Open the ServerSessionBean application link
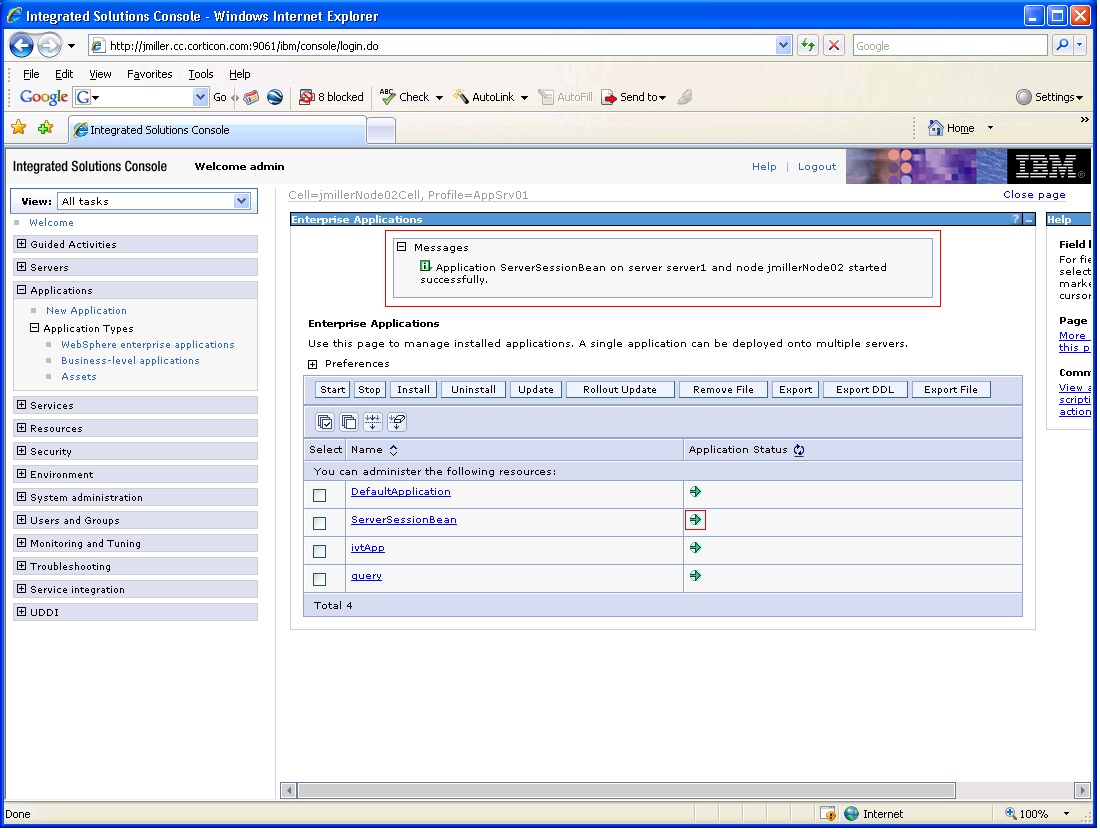The height and width of the screenshot is (832, 1100). 403,520
